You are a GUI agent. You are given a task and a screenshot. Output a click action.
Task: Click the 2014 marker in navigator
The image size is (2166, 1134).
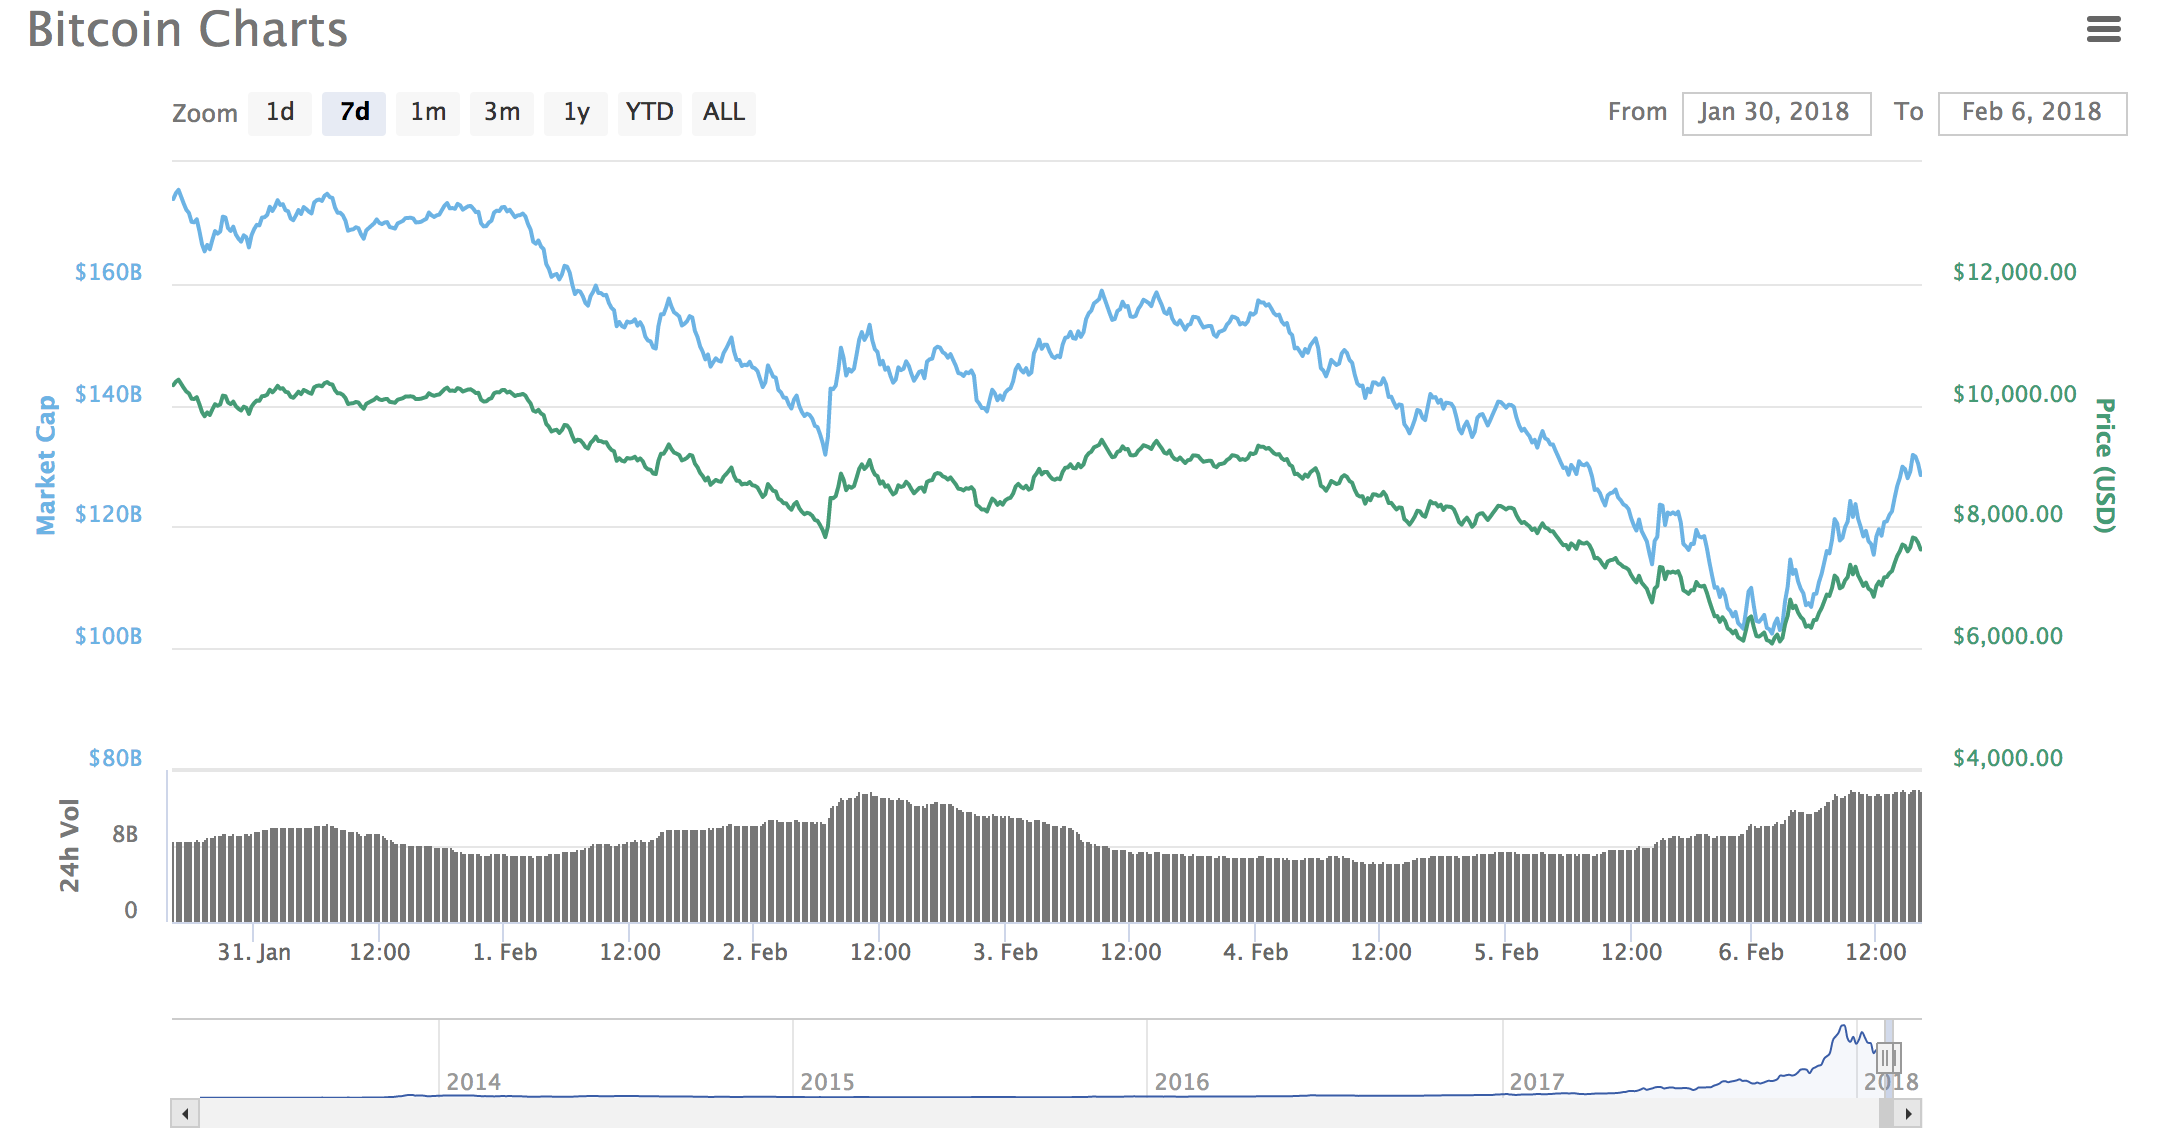[473, 1082]
